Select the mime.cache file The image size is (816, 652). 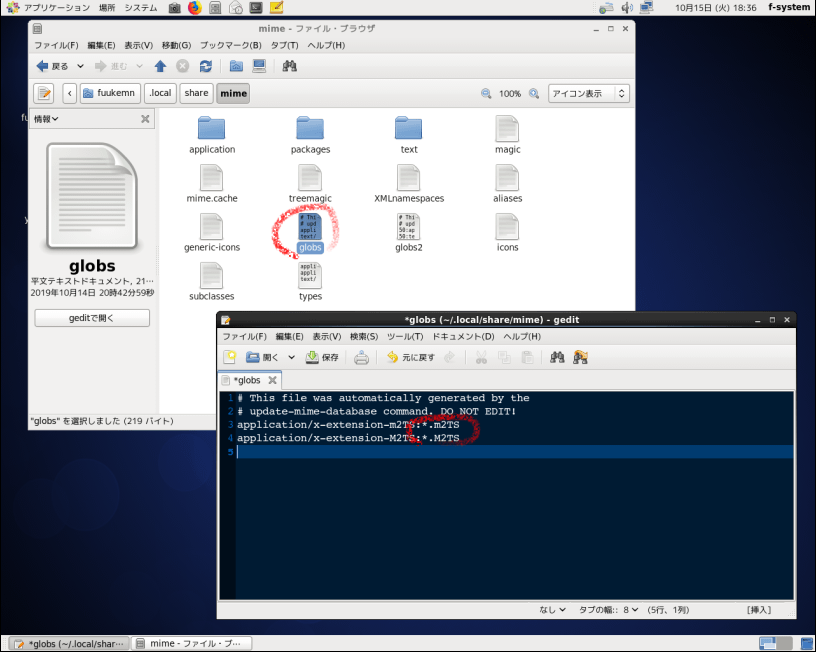click(212, 184)
